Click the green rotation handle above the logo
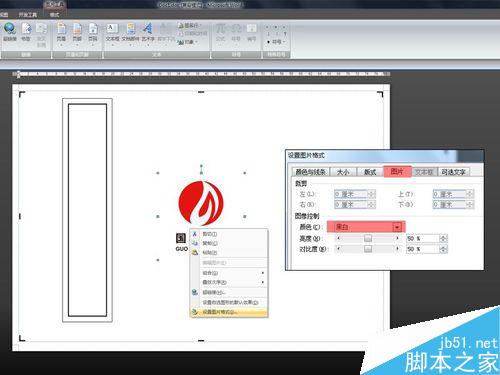Viewport: 500px width, 375px height. [201, 166]
